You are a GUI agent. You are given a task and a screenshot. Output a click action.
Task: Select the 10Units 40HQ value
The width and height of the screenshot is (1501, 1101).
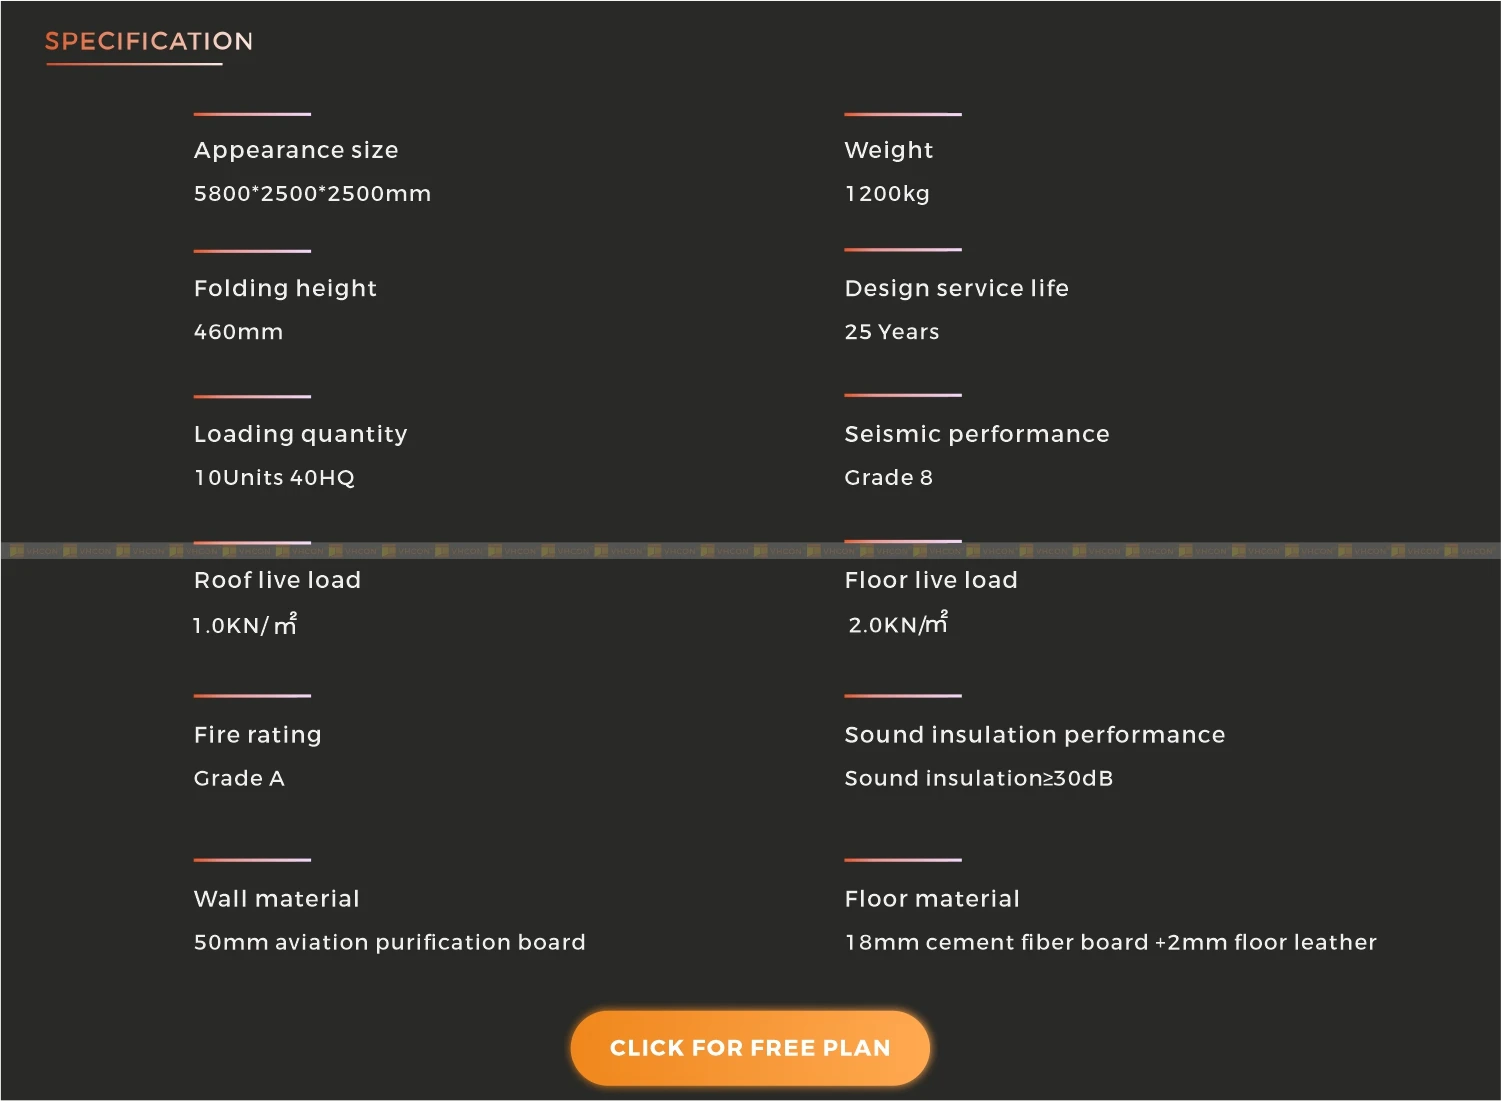tap(274, 478)
